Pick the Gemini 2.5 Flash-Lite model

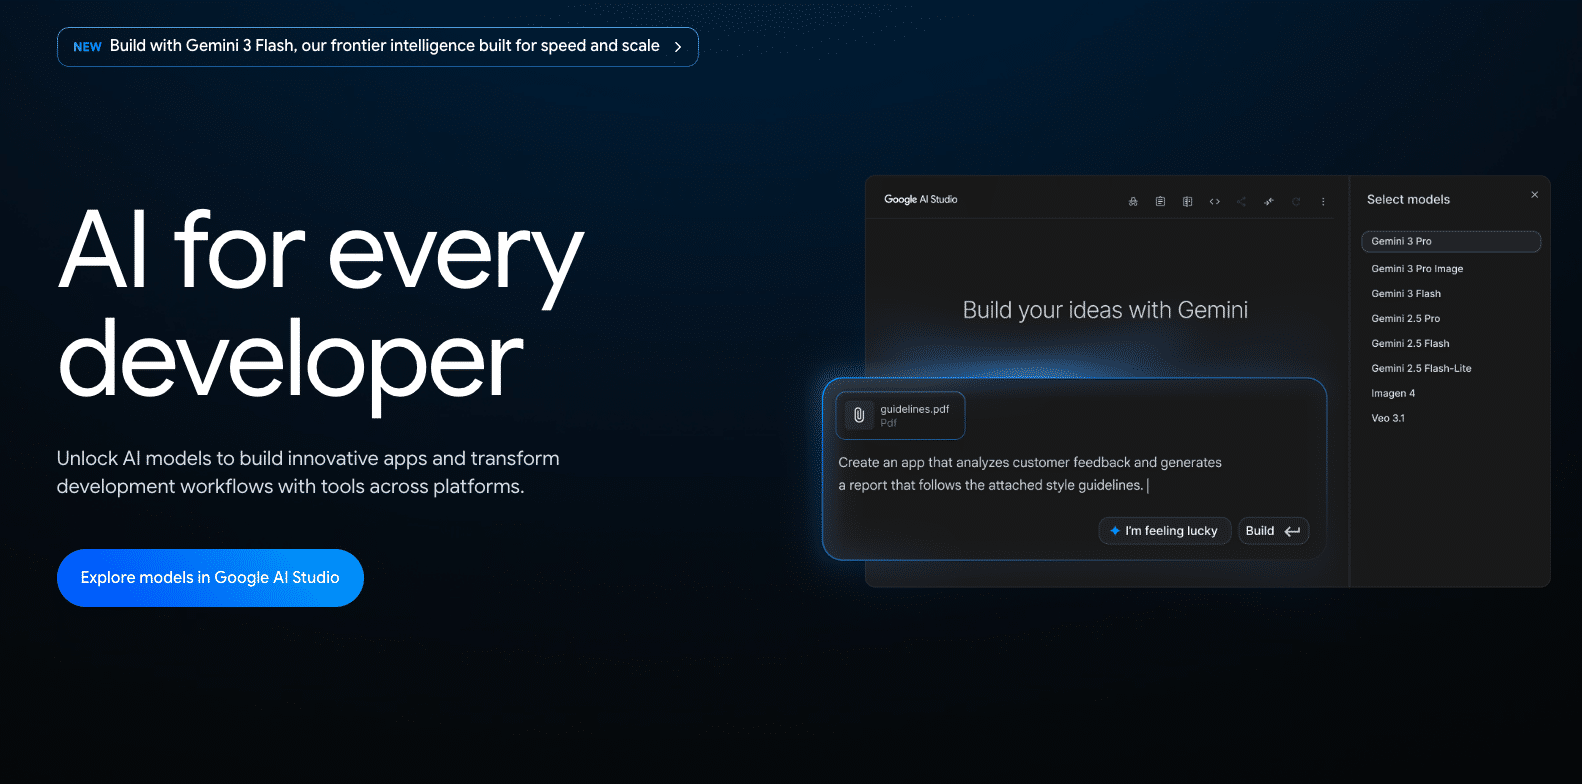point(1421,369)
